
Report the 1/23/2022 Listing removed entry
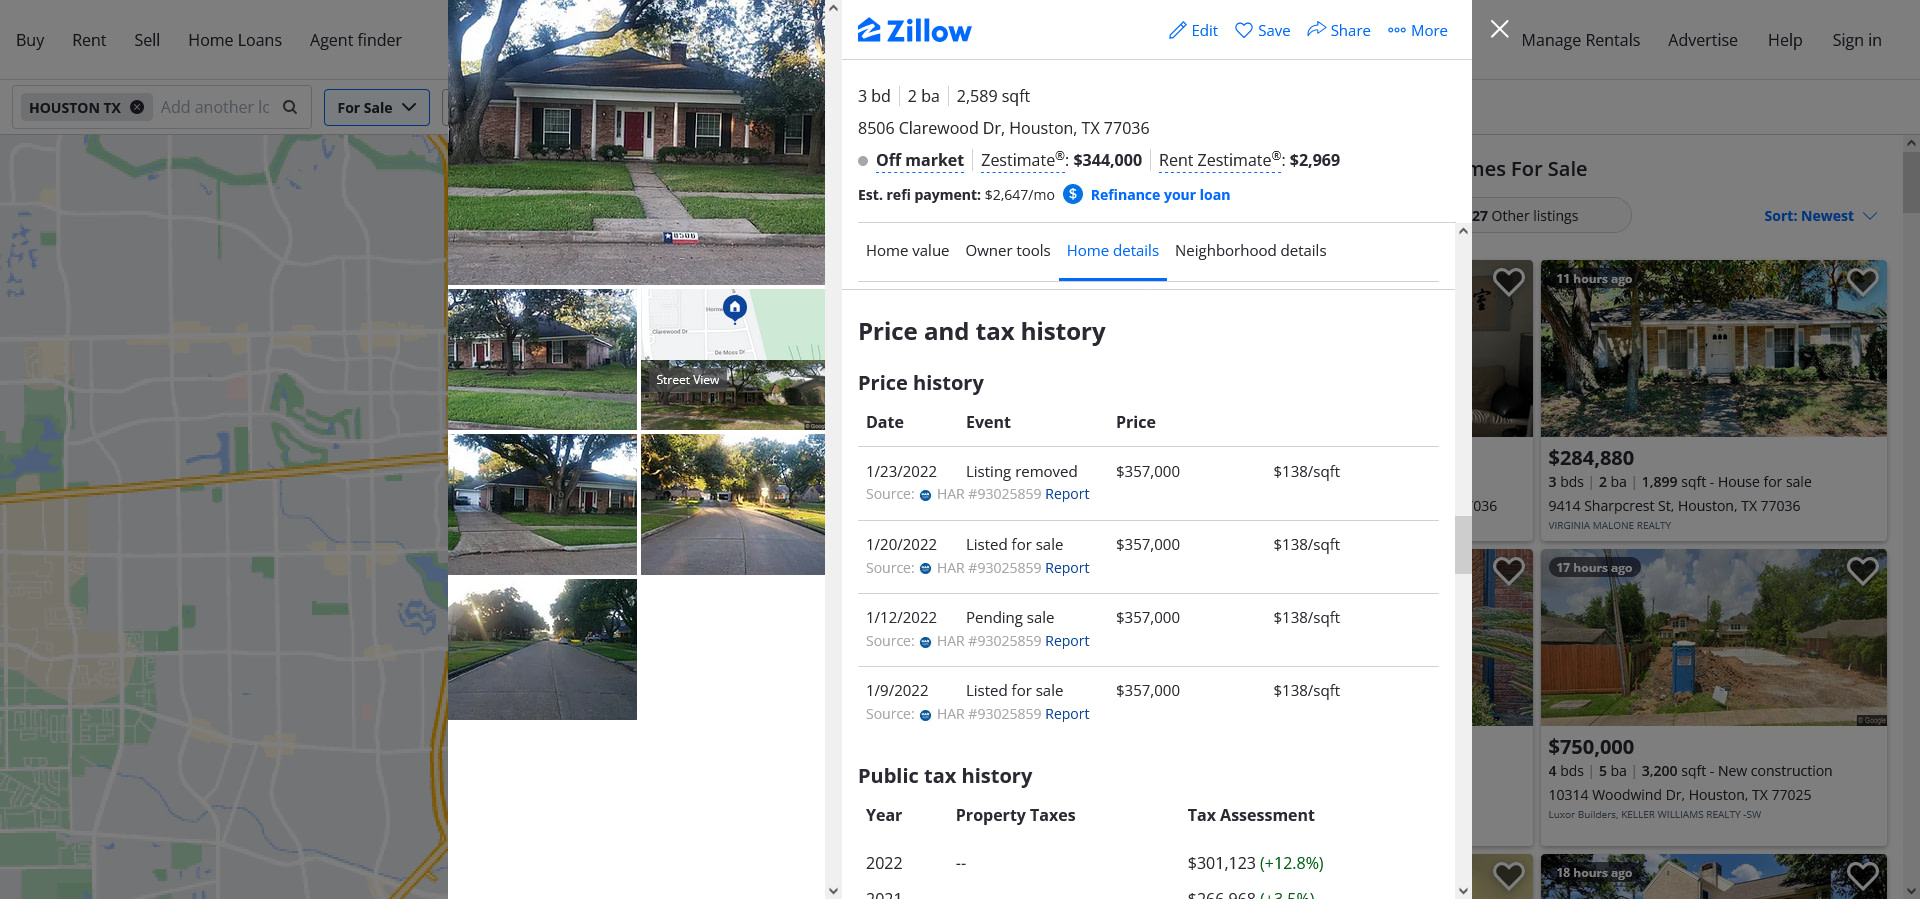click(x=1067, y=494)
